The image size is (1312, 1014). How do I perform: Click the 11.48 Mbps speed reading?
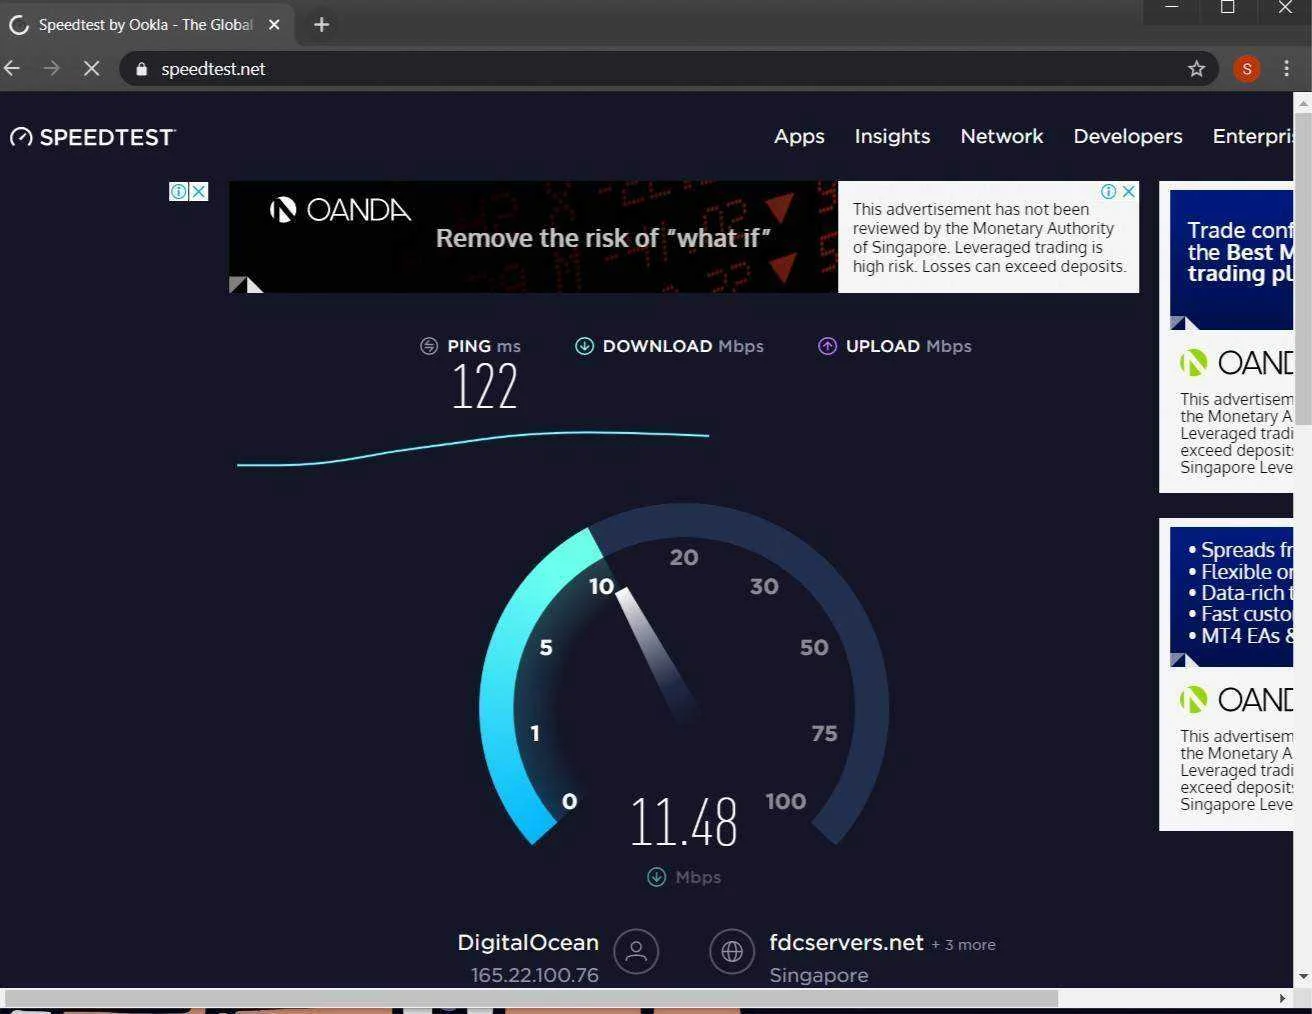[x=684, y=822]
